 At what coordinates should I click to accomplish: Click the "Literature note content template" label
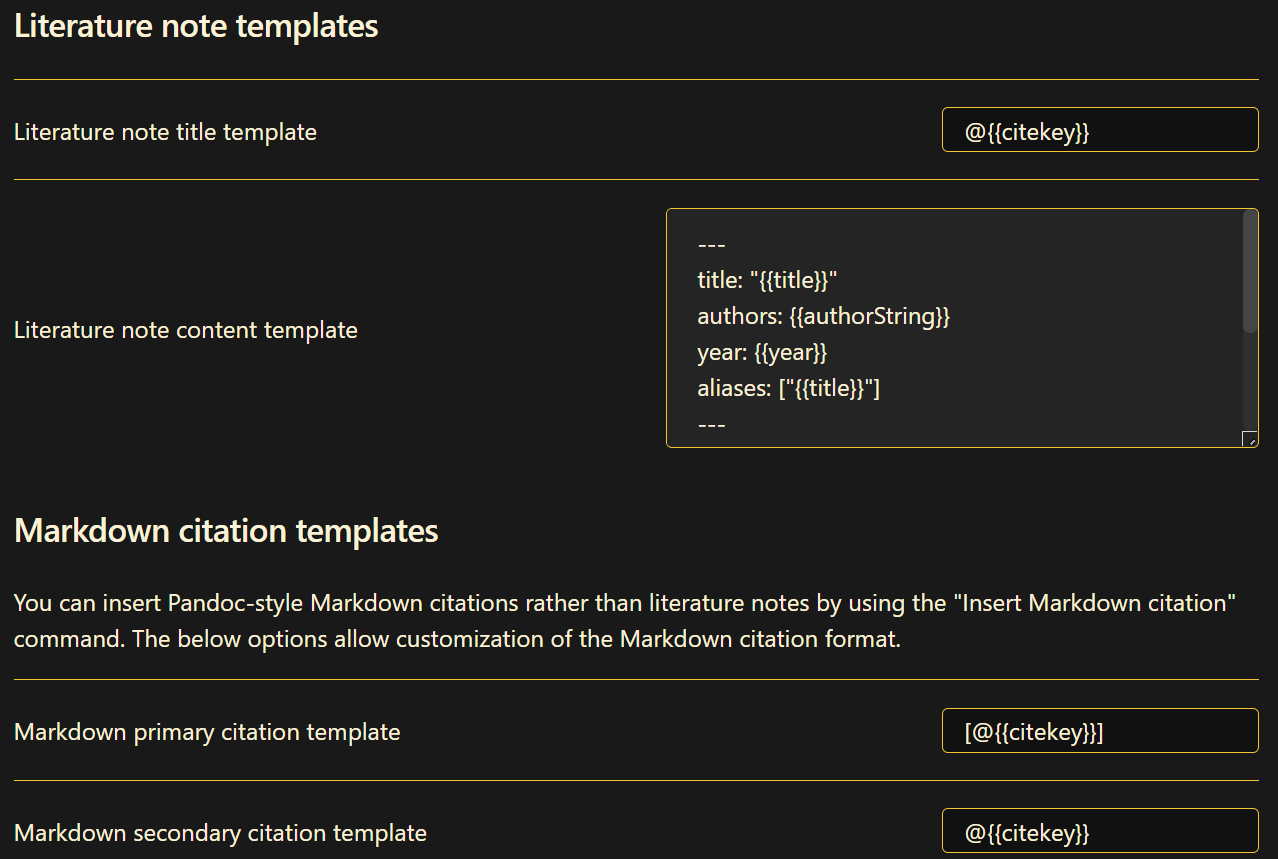pos(185,330)
